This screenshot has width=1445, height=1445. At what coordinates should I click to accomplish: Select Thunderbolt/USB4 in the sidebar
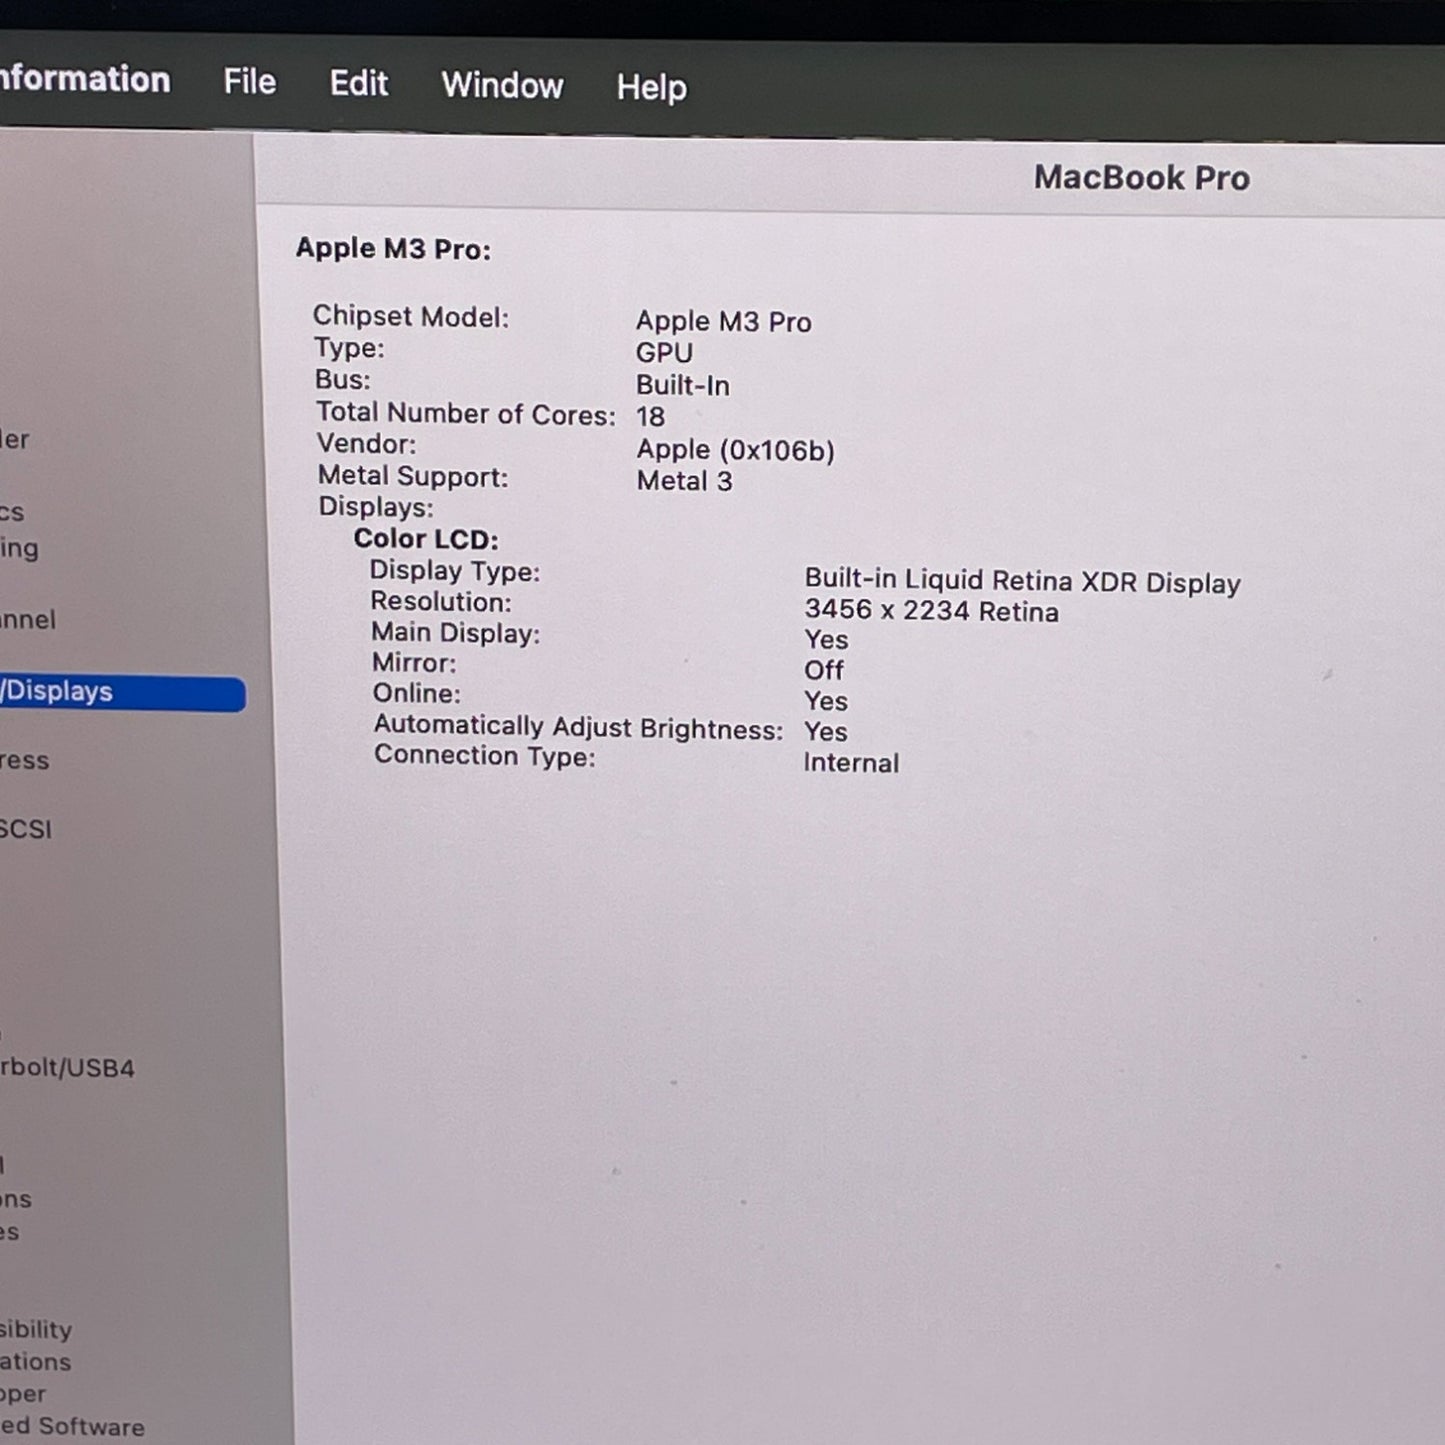pyautogui.click(x=67, y=1068)
